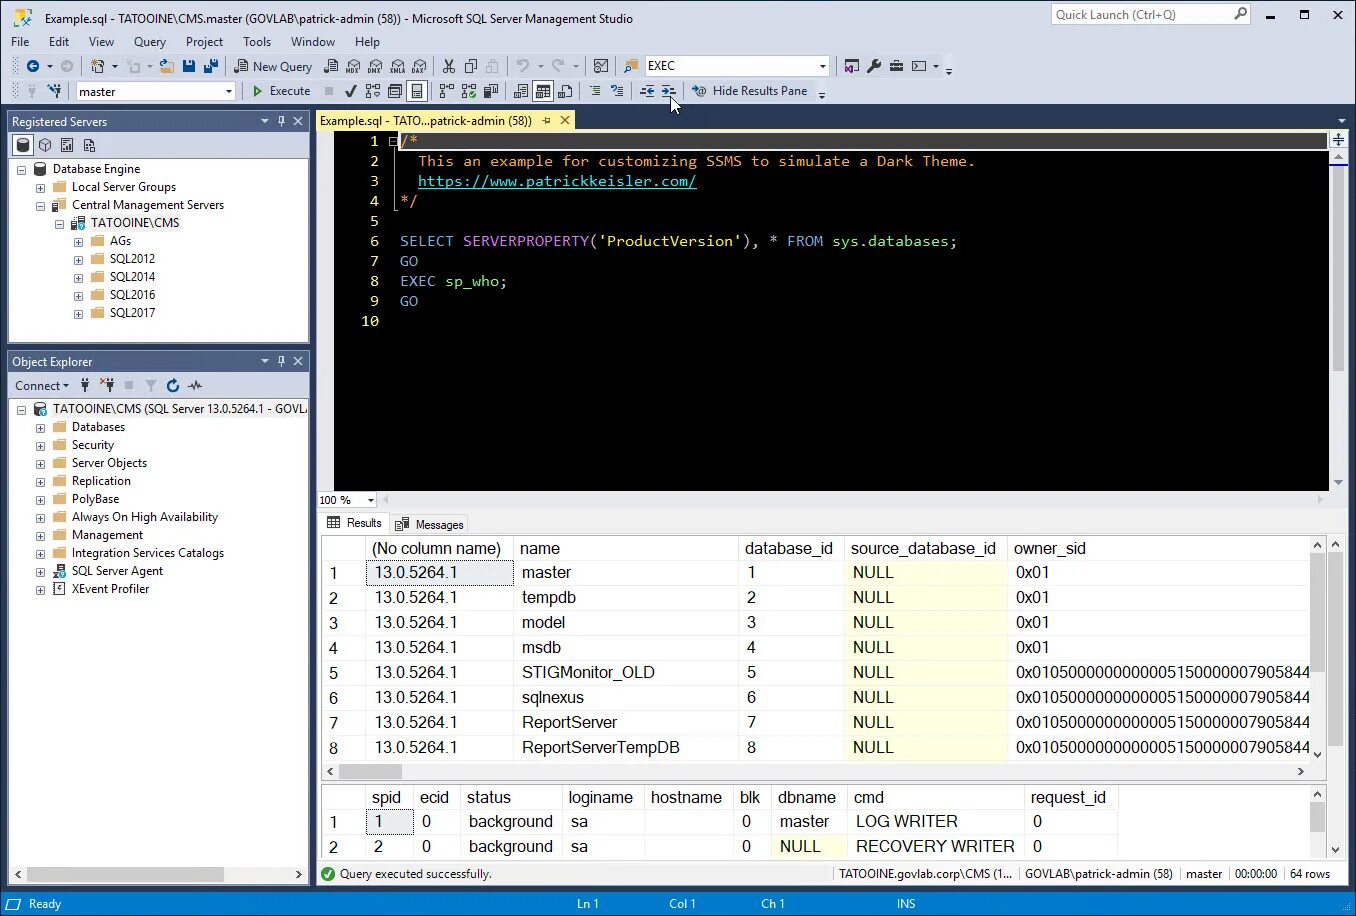Collapse the code region on line 1
Image resolution: width=1356 pixels, height=916 pixels.
393,141
